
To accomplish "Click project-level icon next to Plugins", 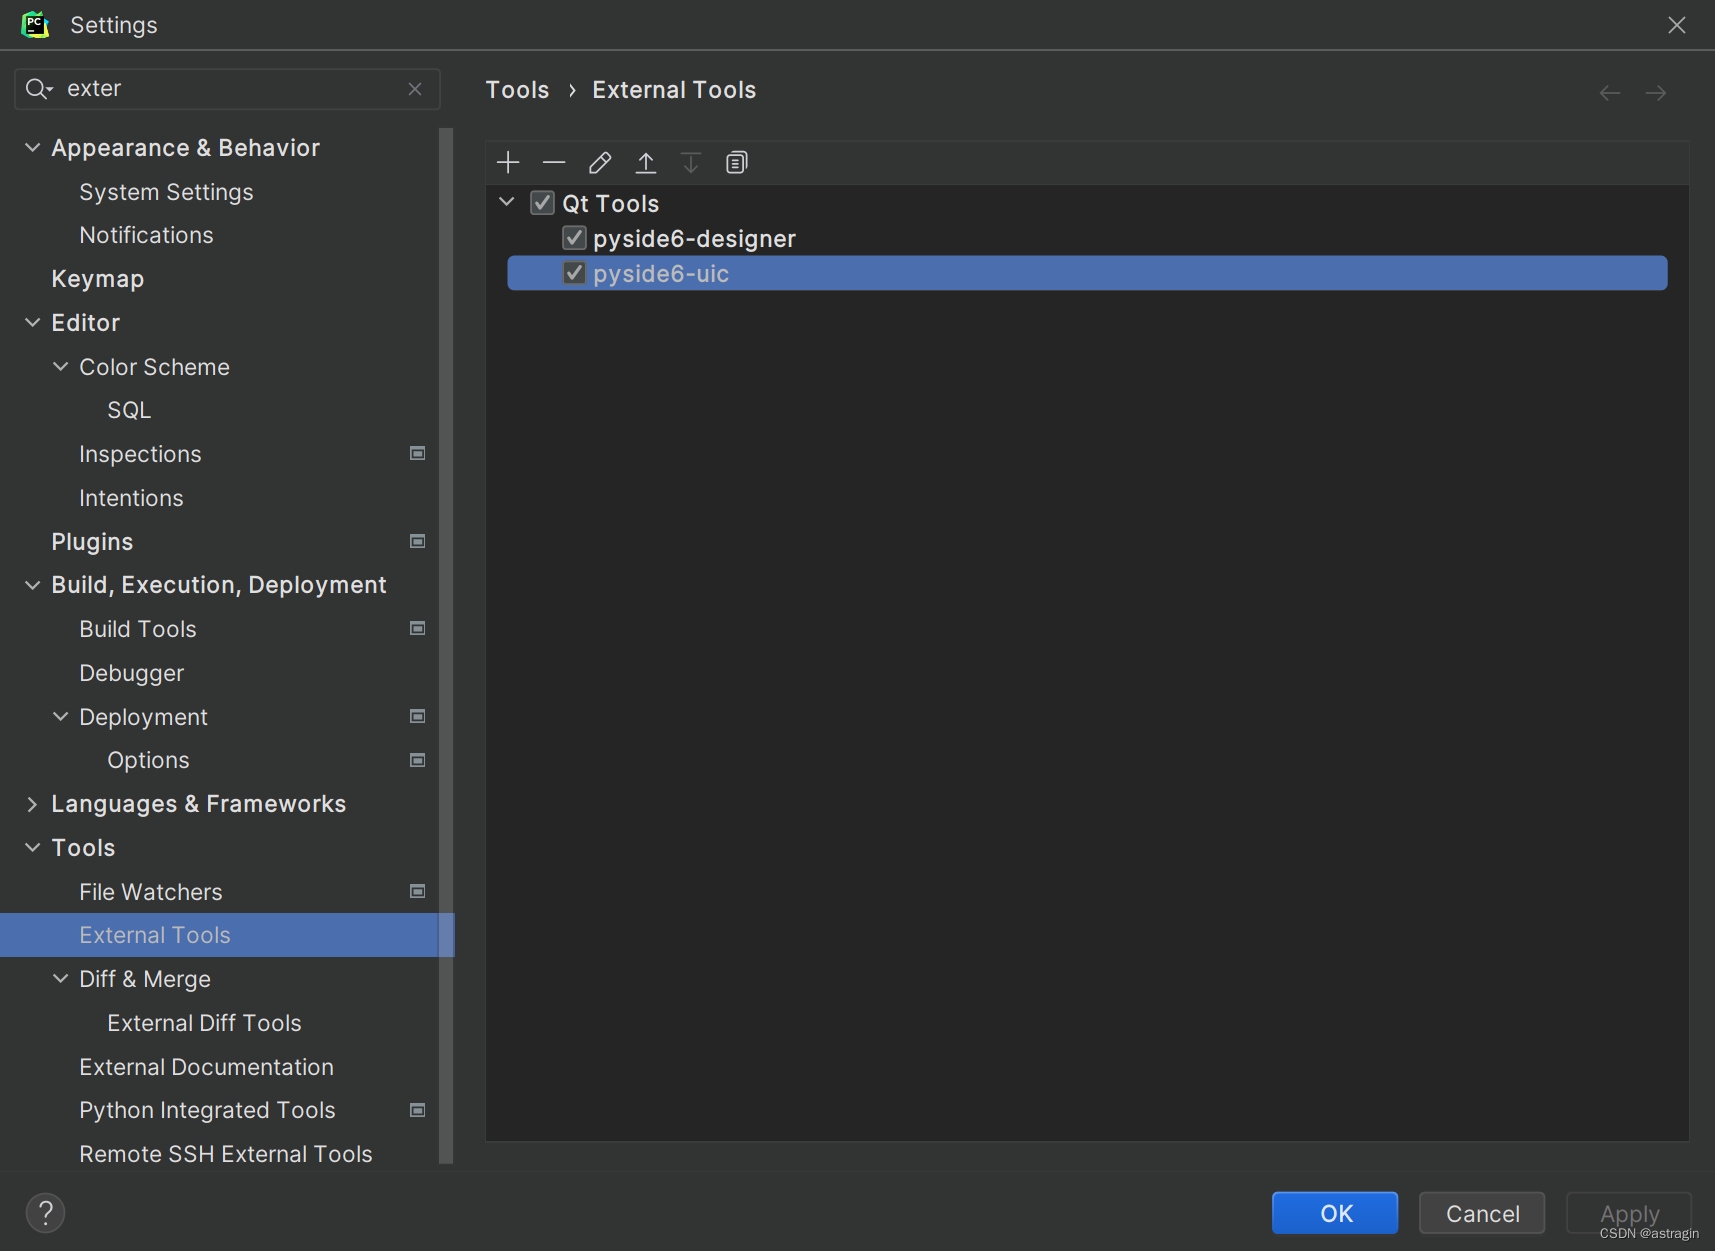I will (418, 541).
